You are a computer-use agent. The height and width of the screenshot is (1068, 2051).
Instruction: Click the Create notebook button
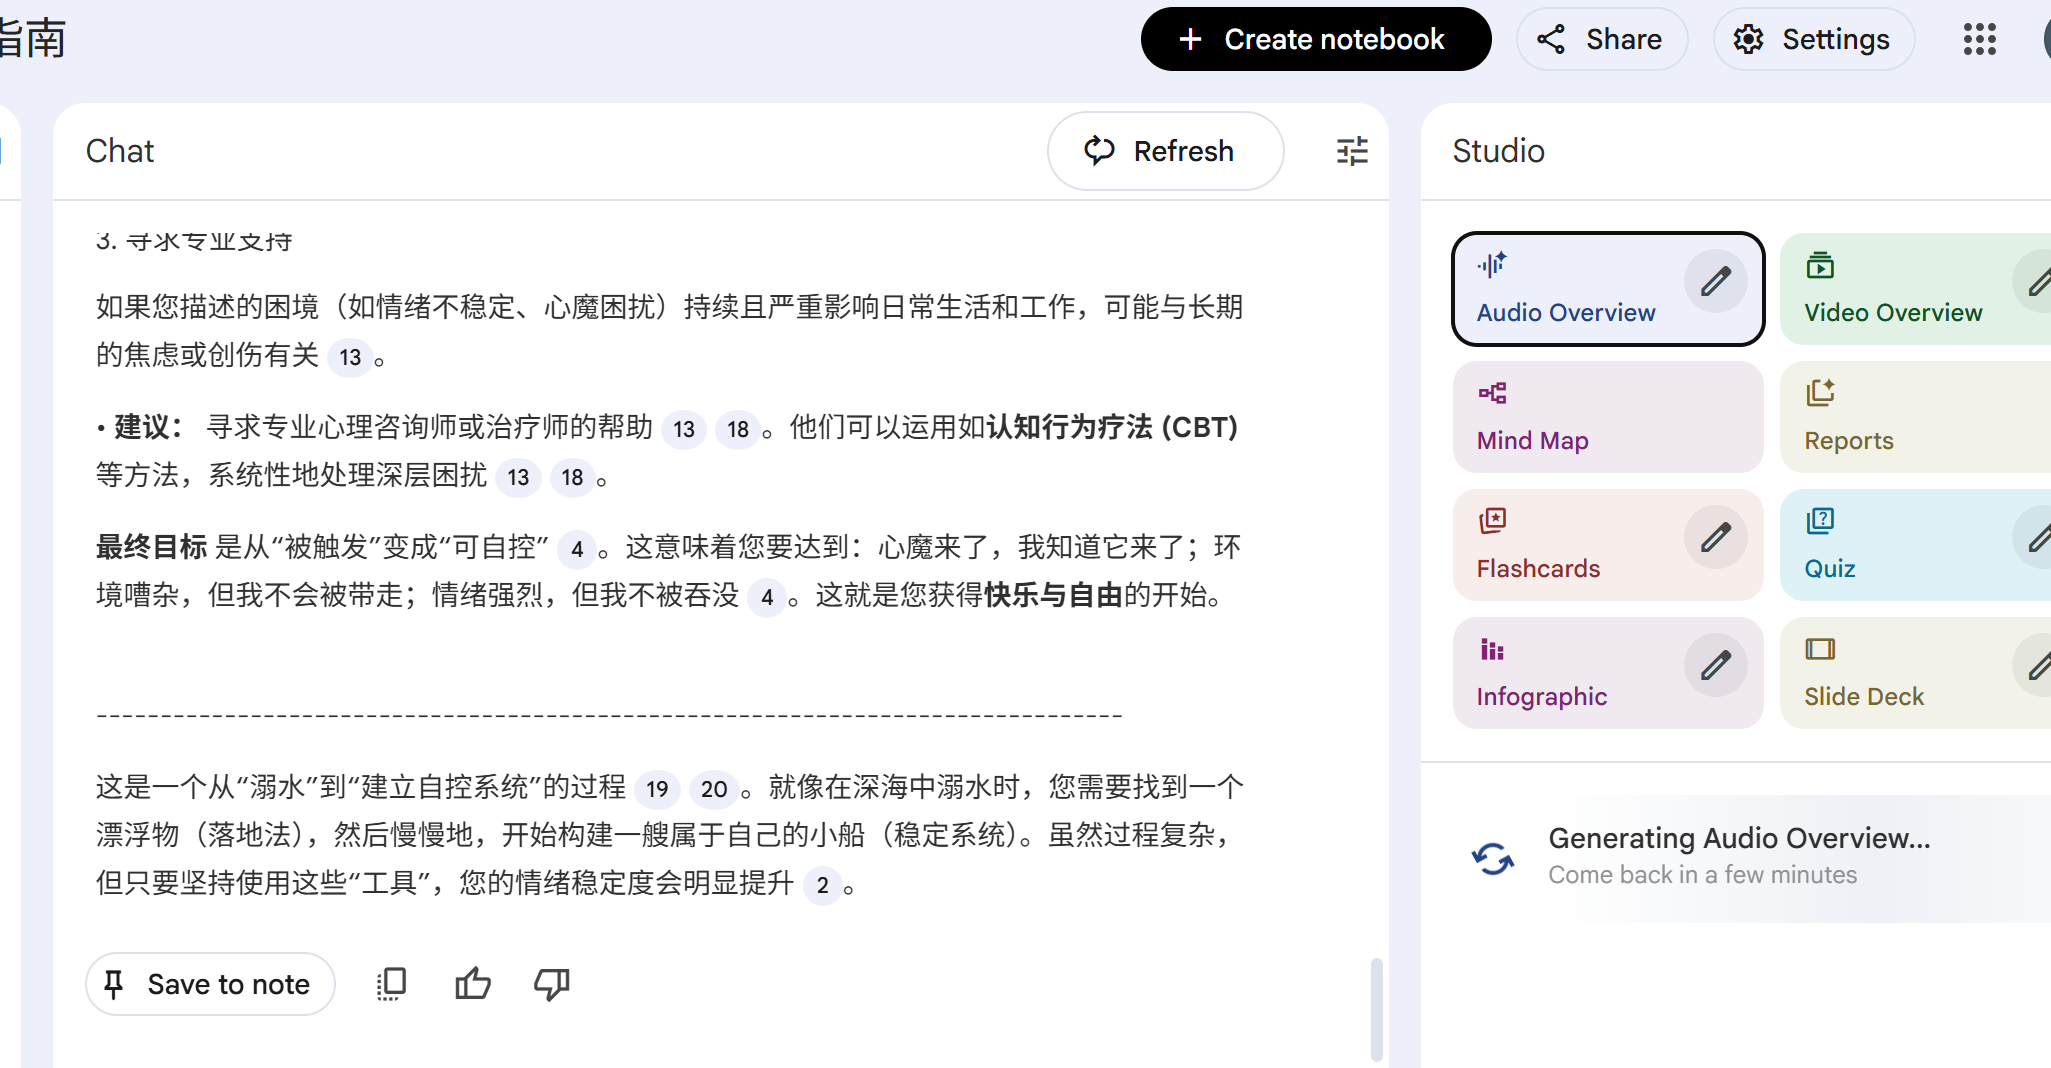pos(1315,39)
